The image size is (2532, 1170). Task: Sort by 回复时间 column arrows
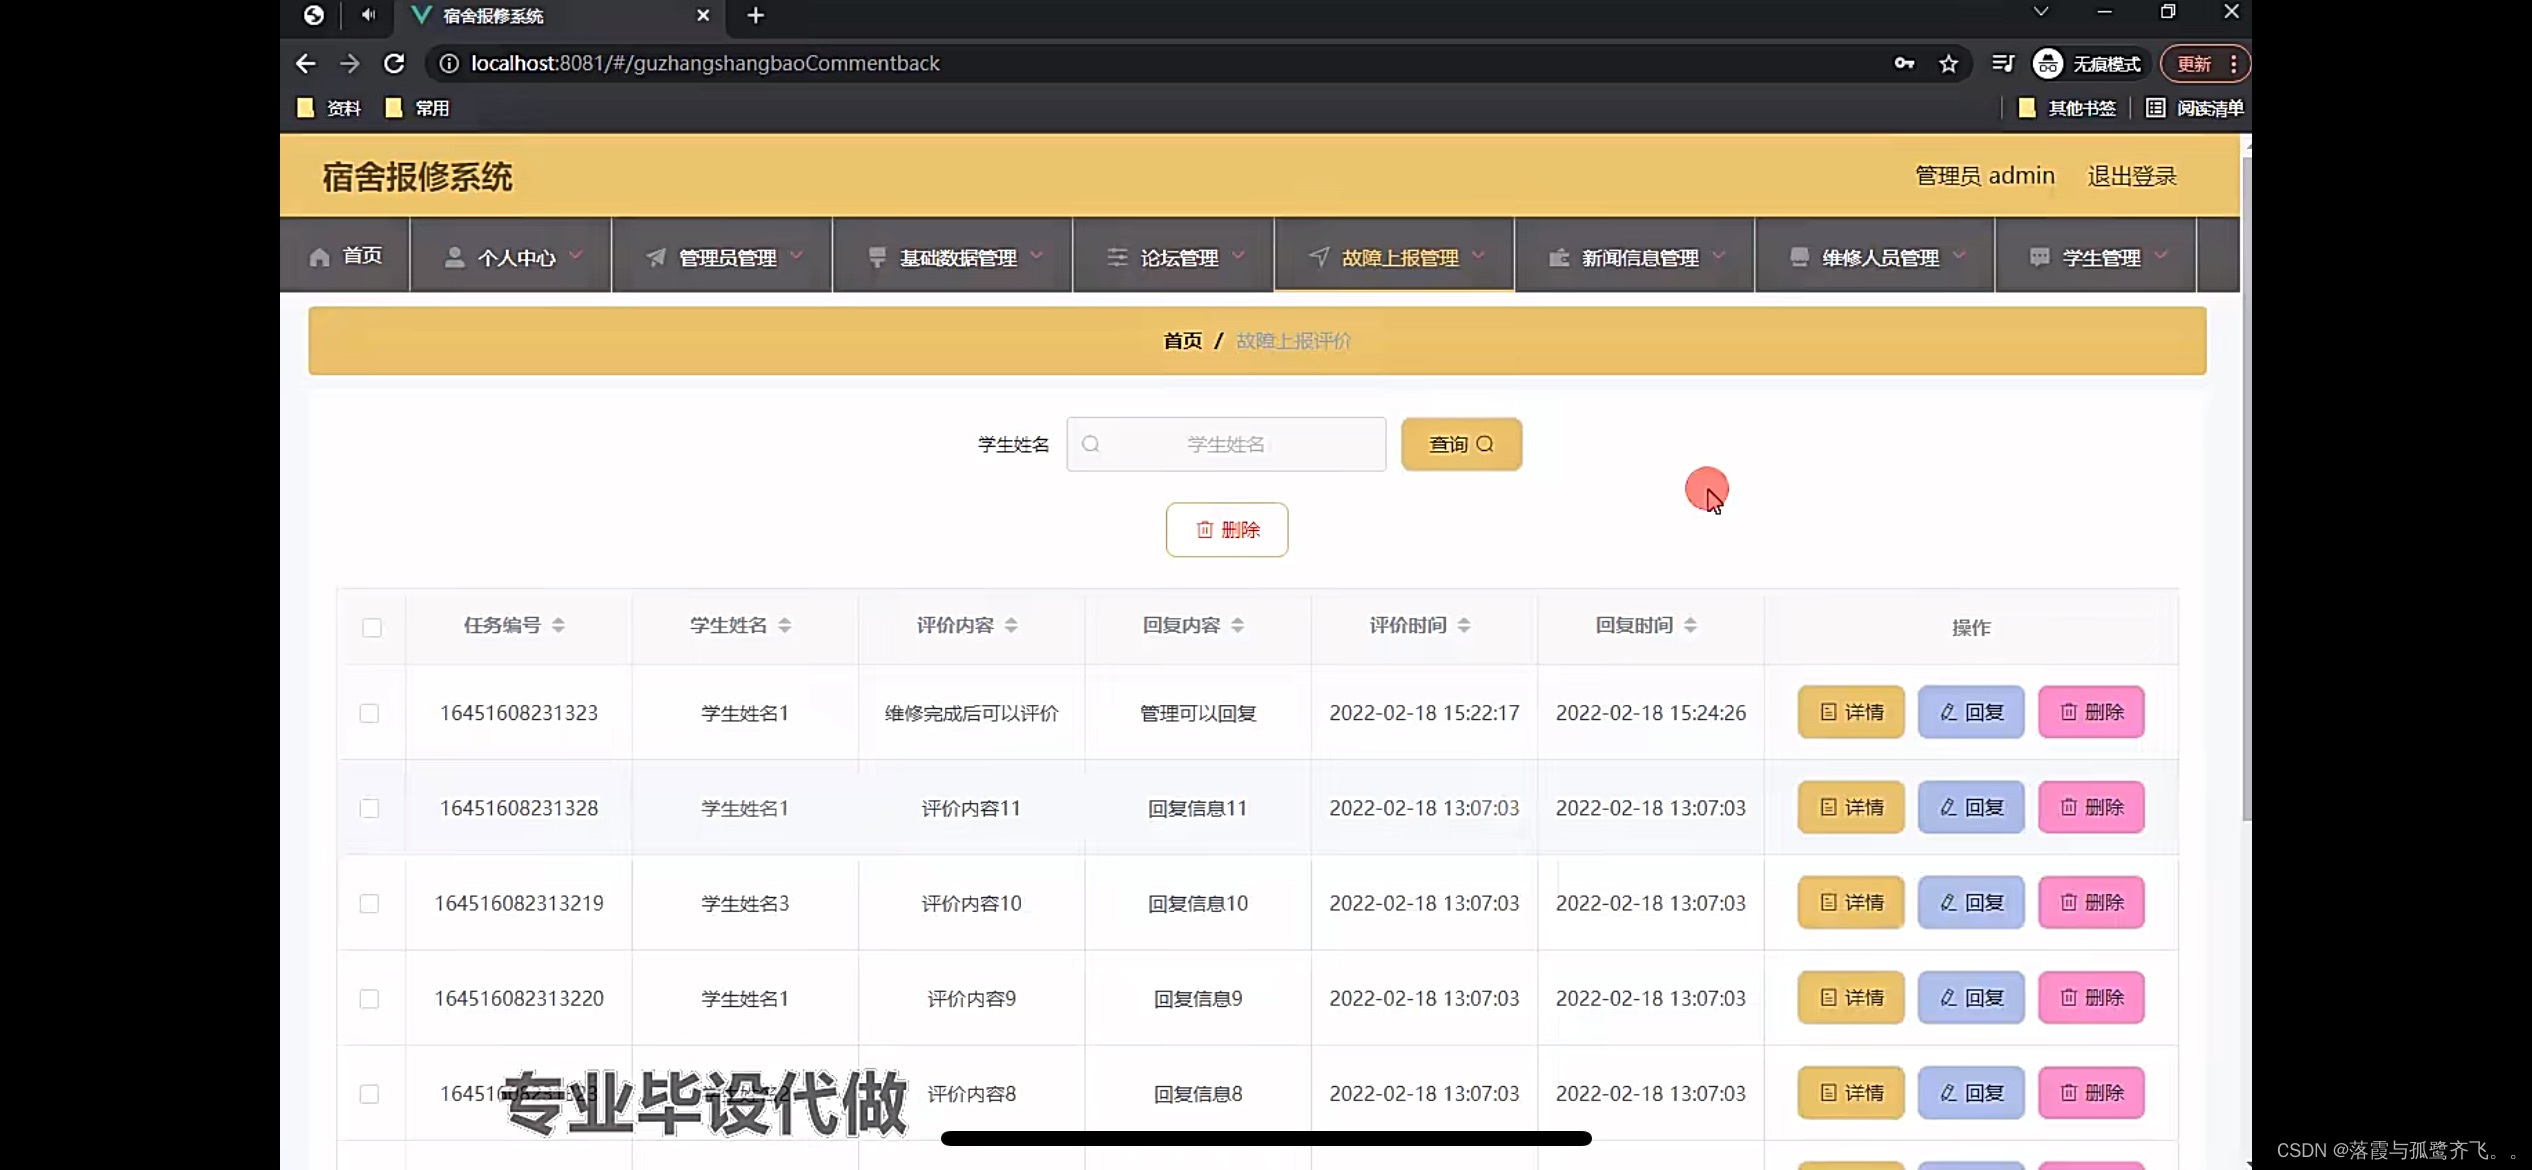(x=1690, y=625)
